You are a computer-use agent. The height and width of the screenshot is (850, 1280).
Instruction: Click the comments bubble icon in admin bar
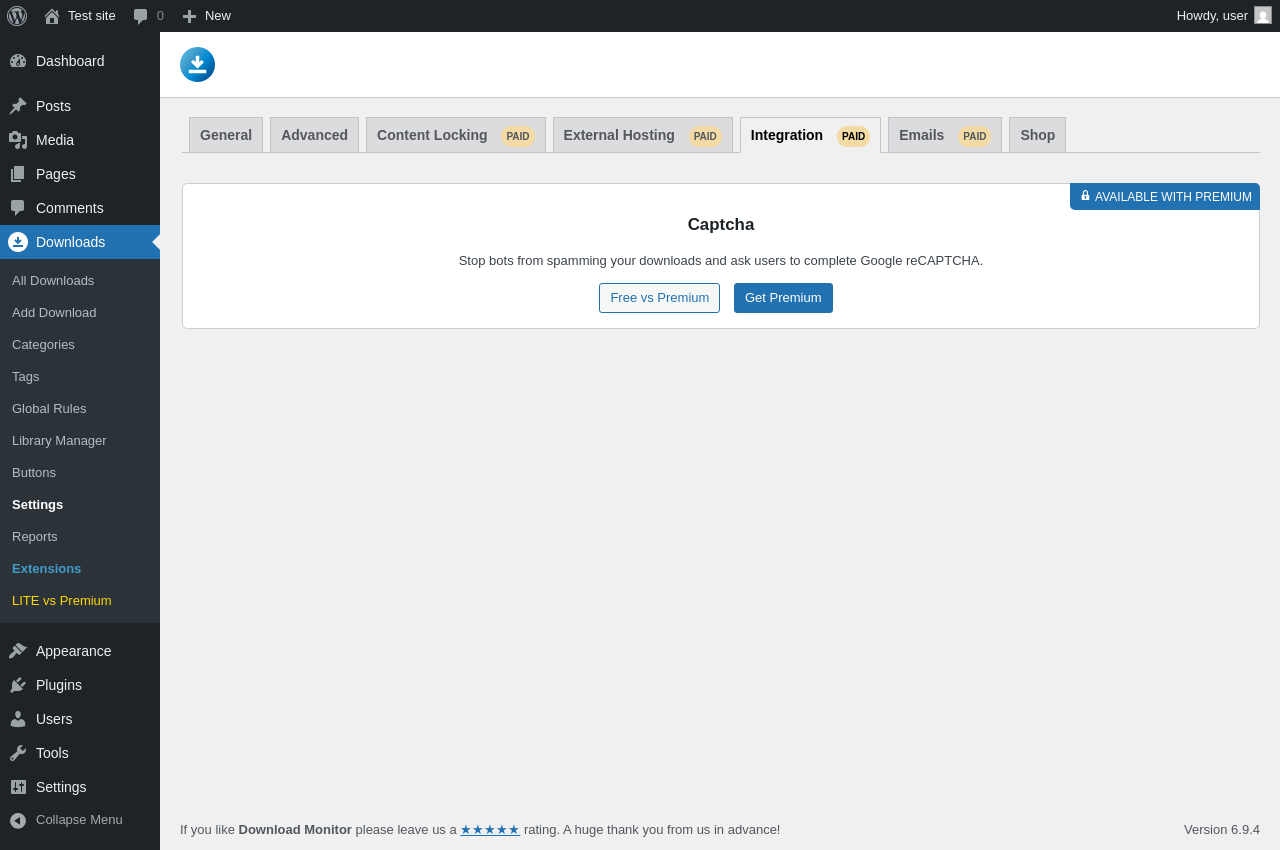[x=141, y=16]
